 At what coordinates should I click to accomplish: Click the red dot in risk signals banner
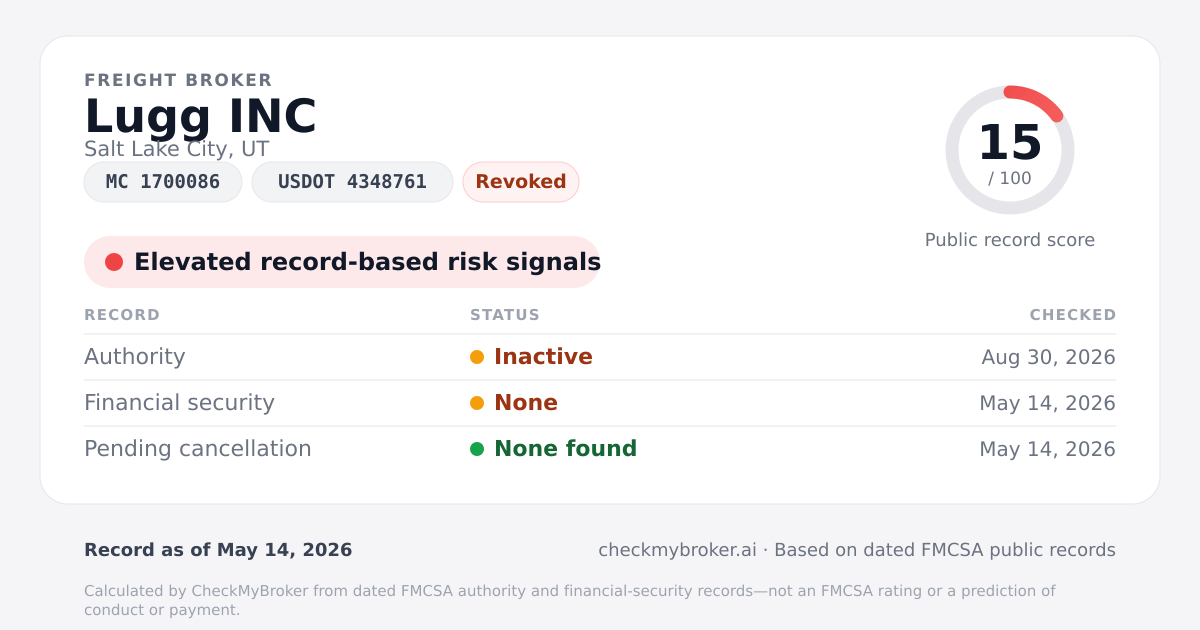click(114, 262)
